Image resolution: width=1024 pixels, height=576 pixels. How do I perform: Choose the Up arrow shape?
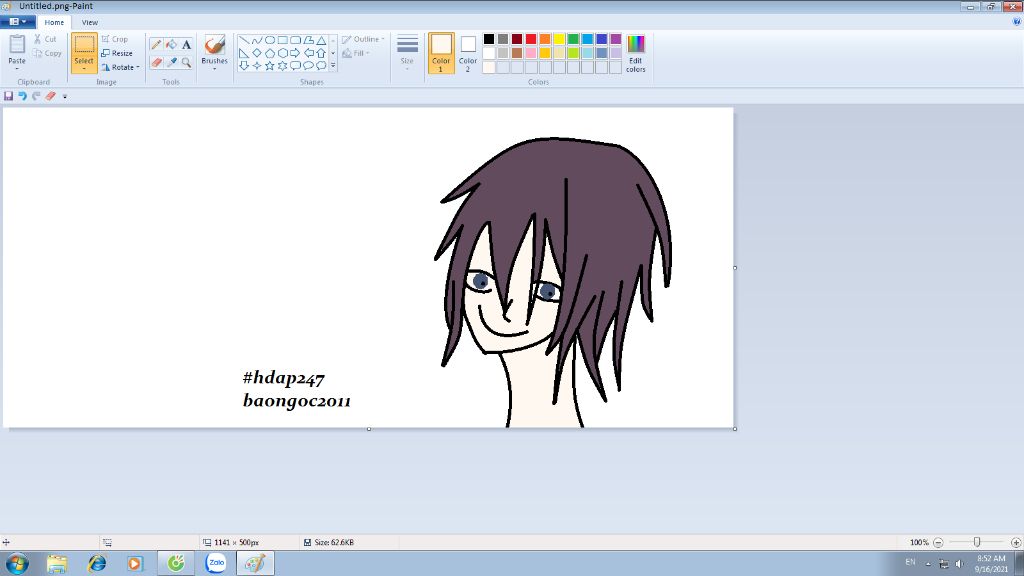[x=321, y=53]
